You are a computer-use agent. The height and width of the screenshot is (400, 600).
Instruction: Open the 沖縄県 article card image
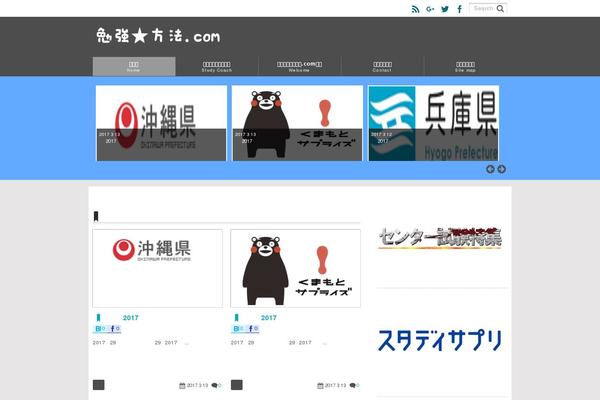[x=158, y=268]
